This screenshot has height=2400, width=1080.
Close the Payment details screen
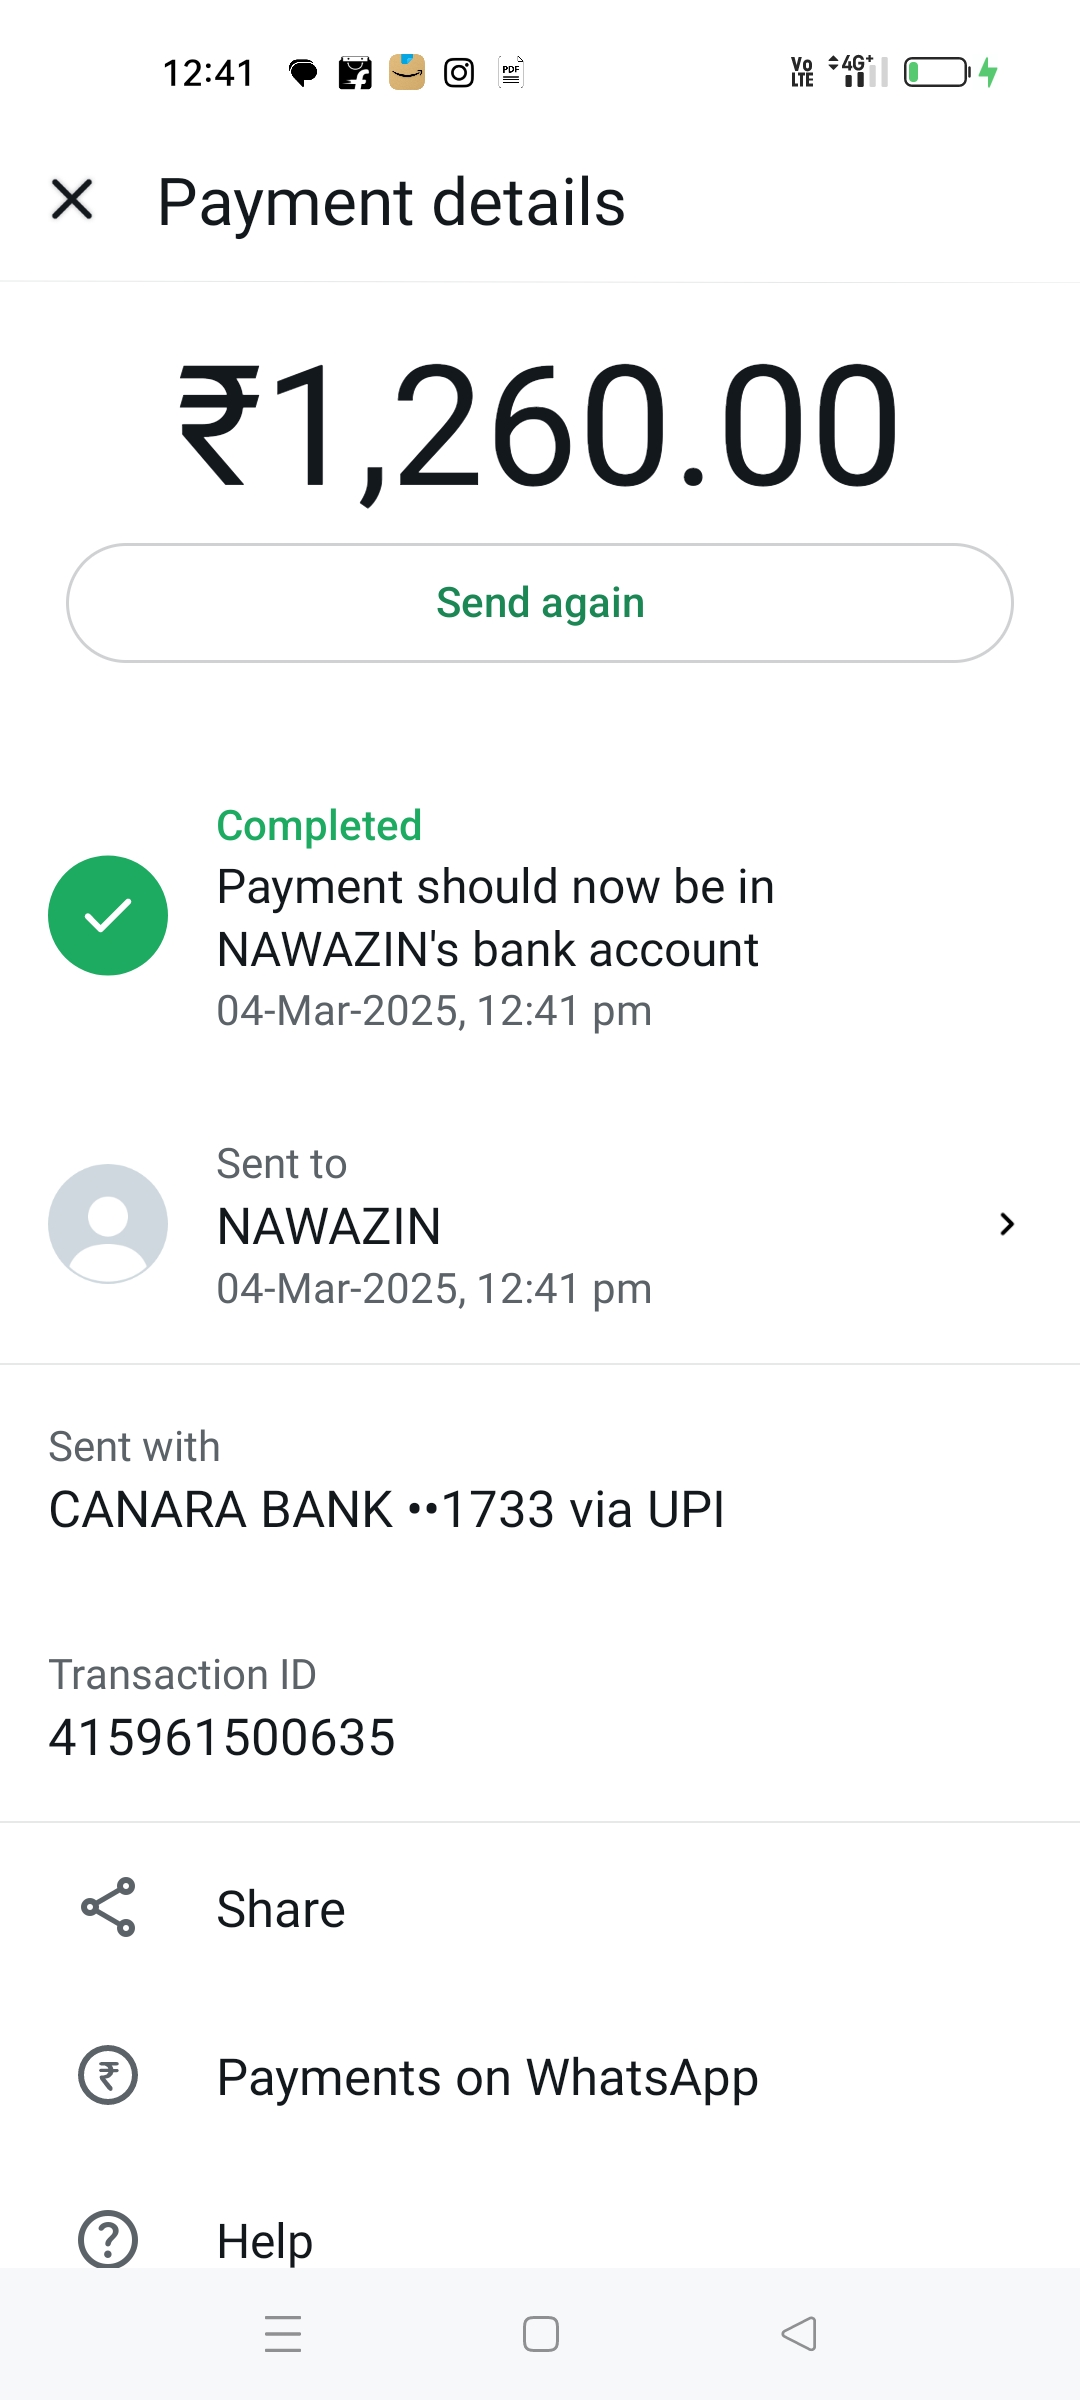tap(72, 199)
